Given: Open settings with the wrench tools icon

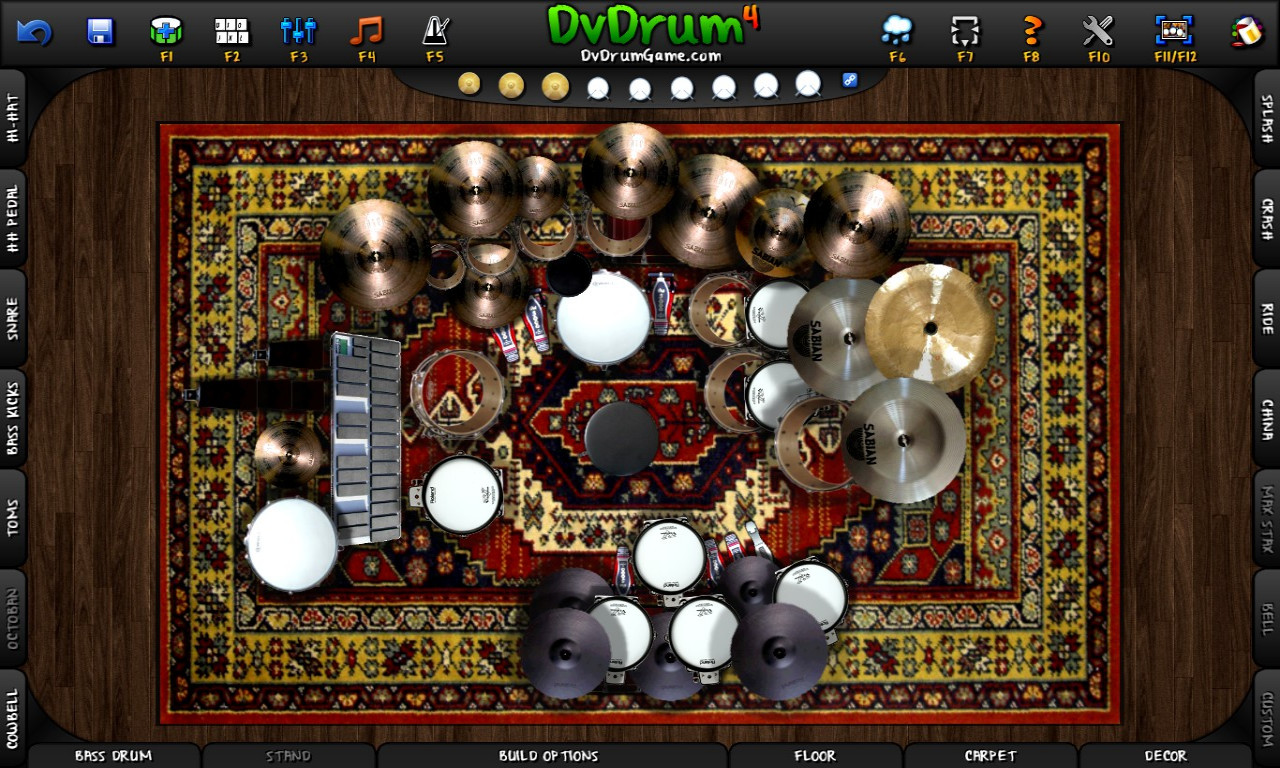Looking at the screenshot, I should click(1098, 32).
